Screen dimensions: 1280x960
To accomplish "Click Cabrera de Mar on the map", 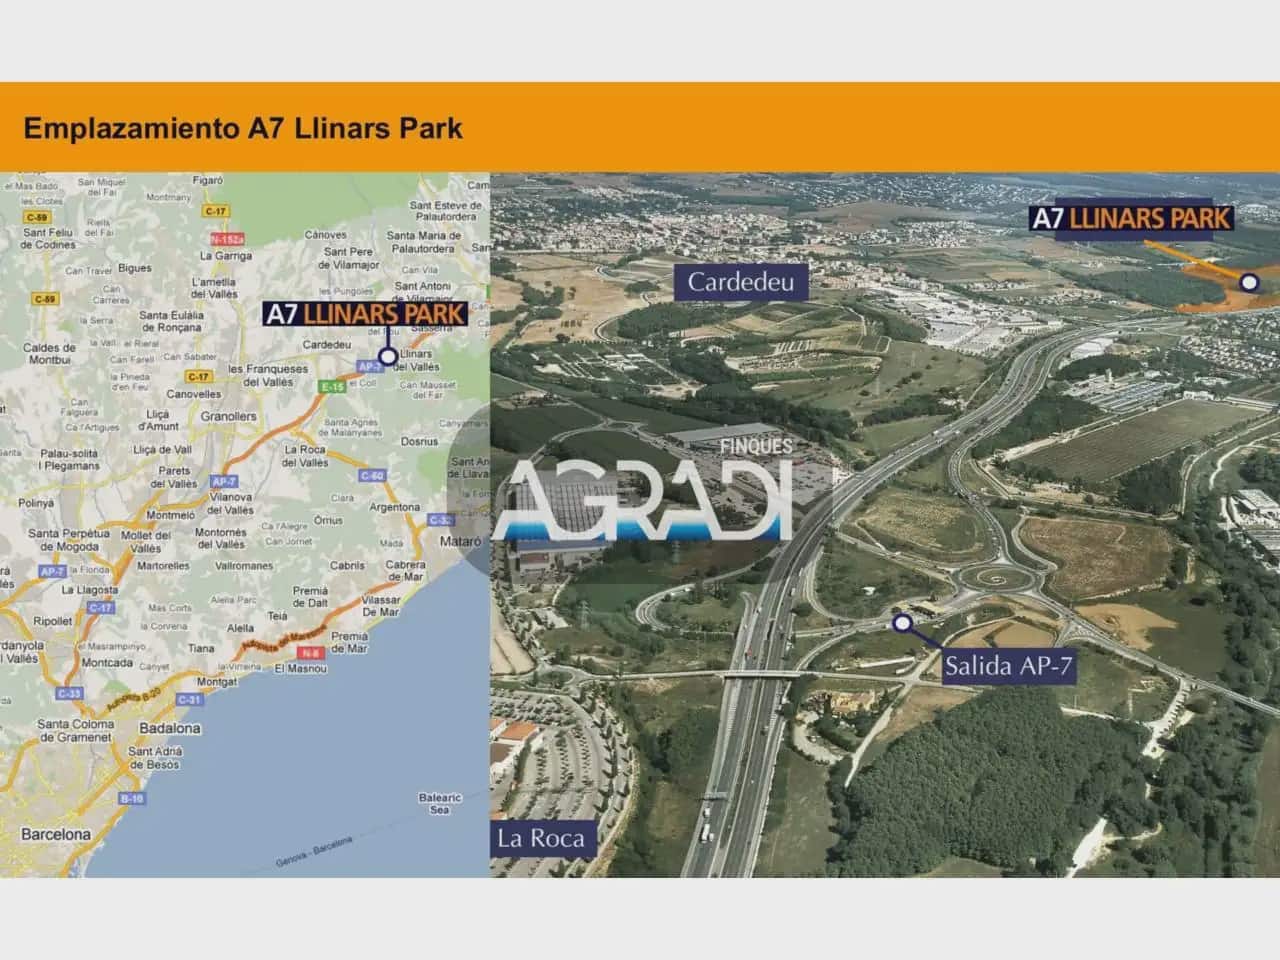I will click(406, 571).
